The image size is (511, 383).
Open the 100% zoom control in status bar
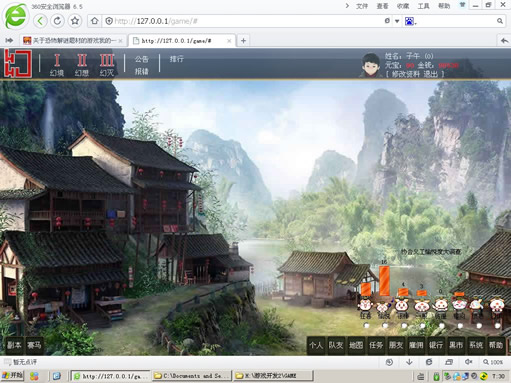click(x=493, y=362)
